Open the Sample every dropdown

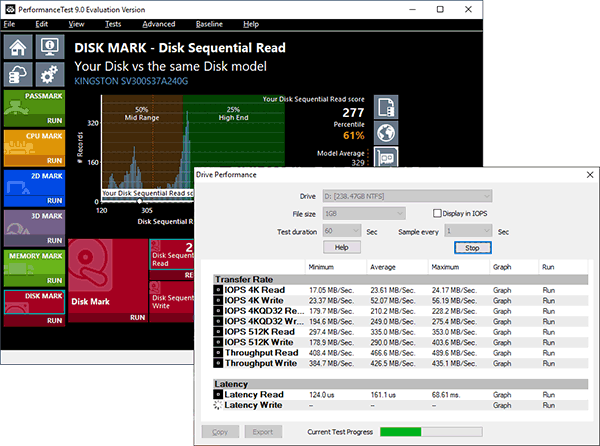pos(468,231)
